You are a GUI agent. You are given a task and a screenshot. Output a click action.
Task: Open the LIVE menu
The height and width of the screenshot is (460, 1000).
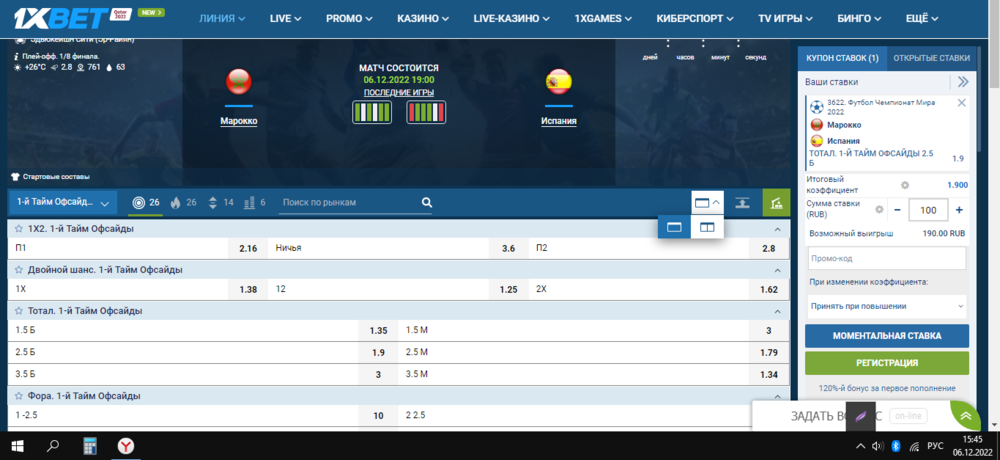(x=285, y=19)
